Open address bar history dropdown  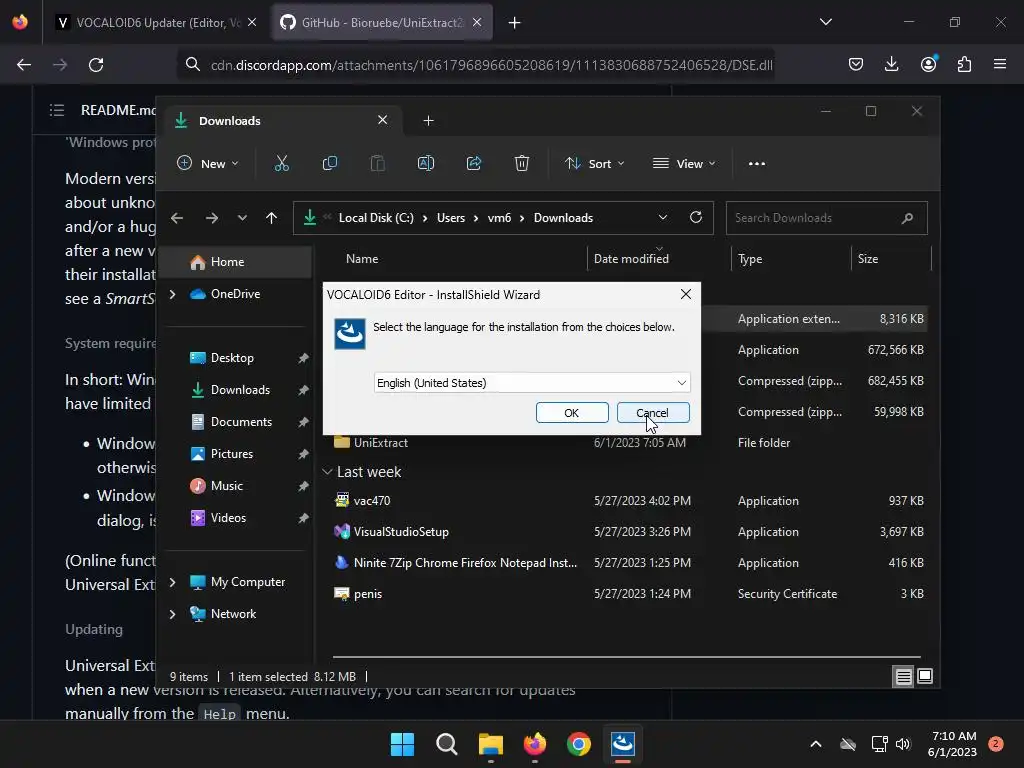663,217
